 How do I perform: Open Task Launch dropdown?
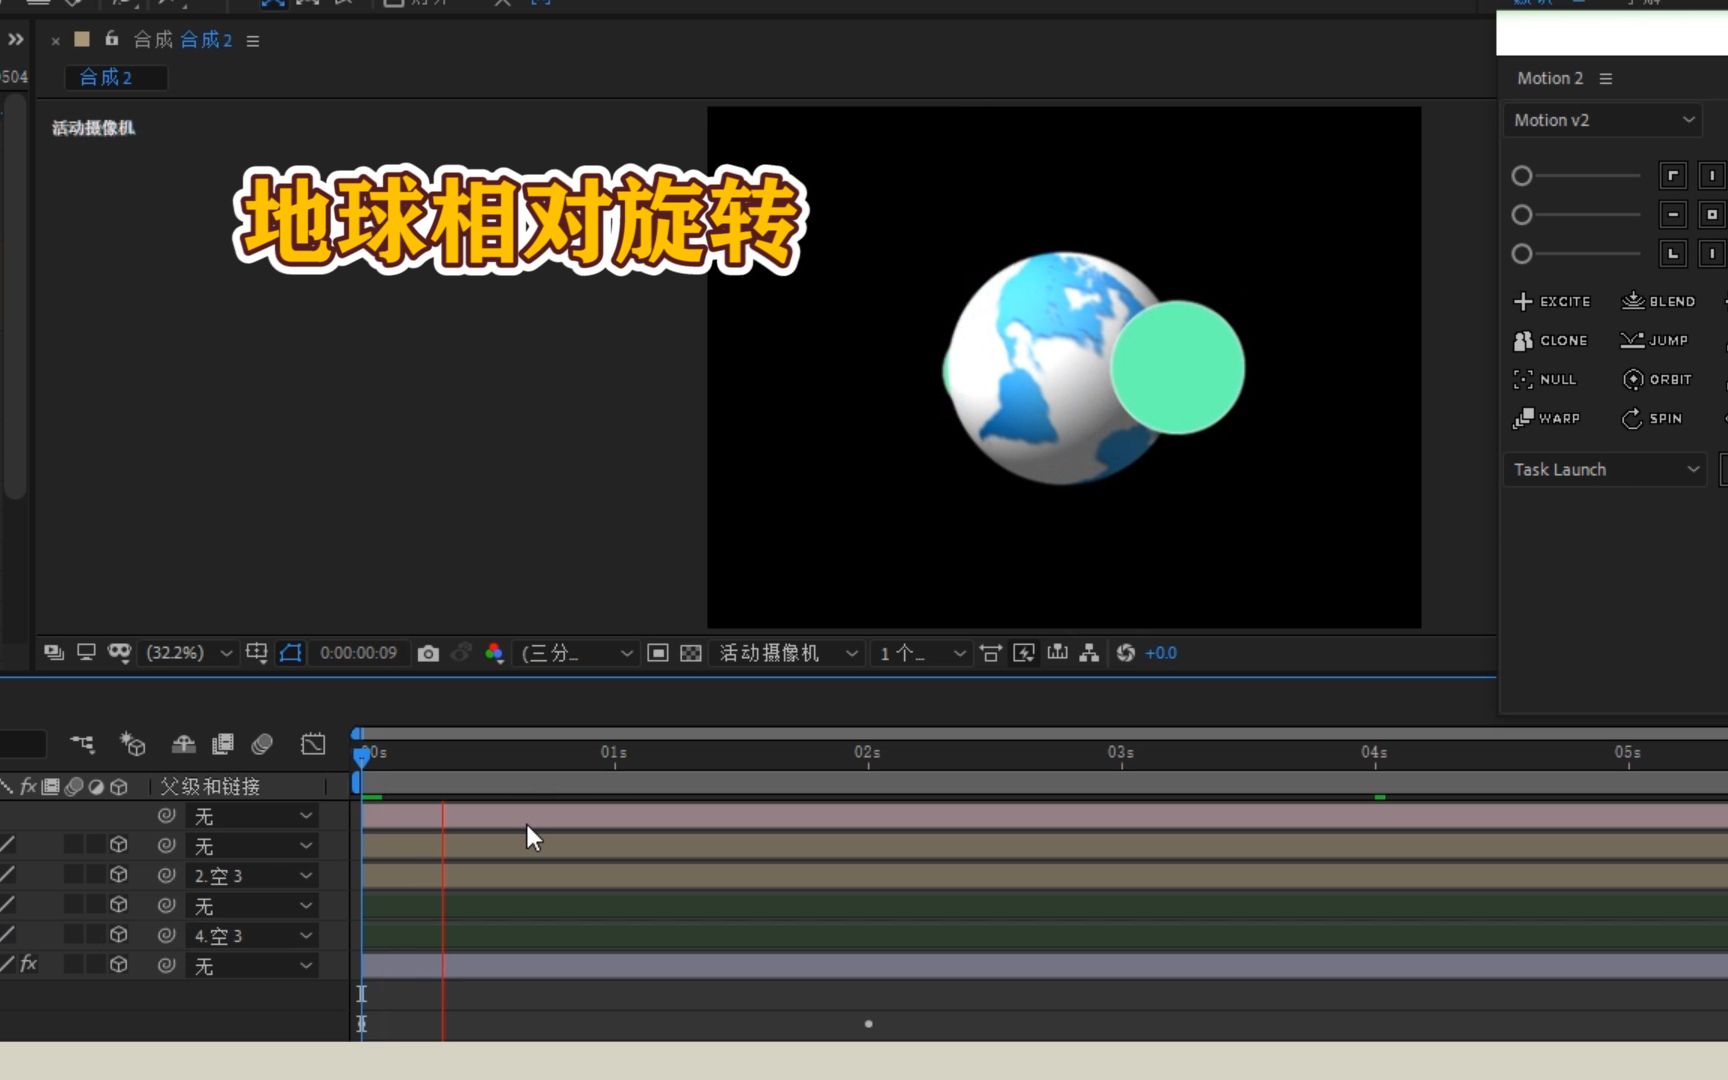[1606, 469]
